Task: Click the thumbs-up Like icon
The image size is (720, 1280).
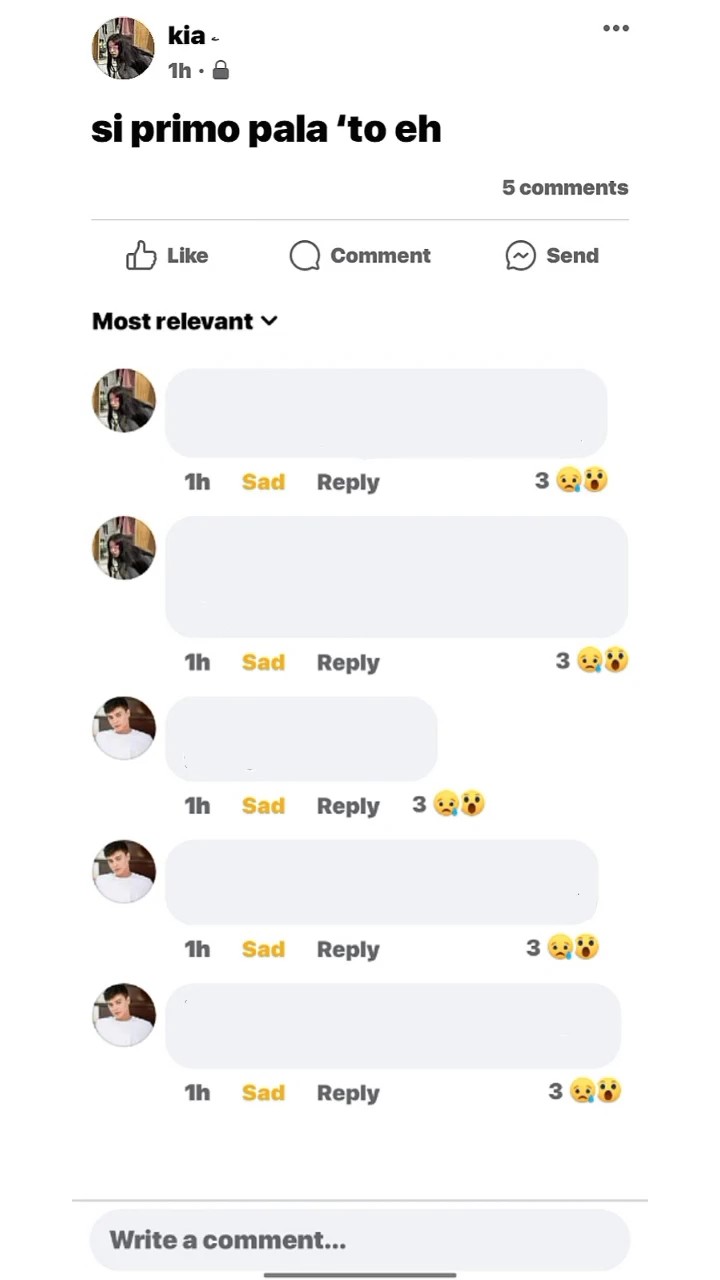Action: (141, 256)
